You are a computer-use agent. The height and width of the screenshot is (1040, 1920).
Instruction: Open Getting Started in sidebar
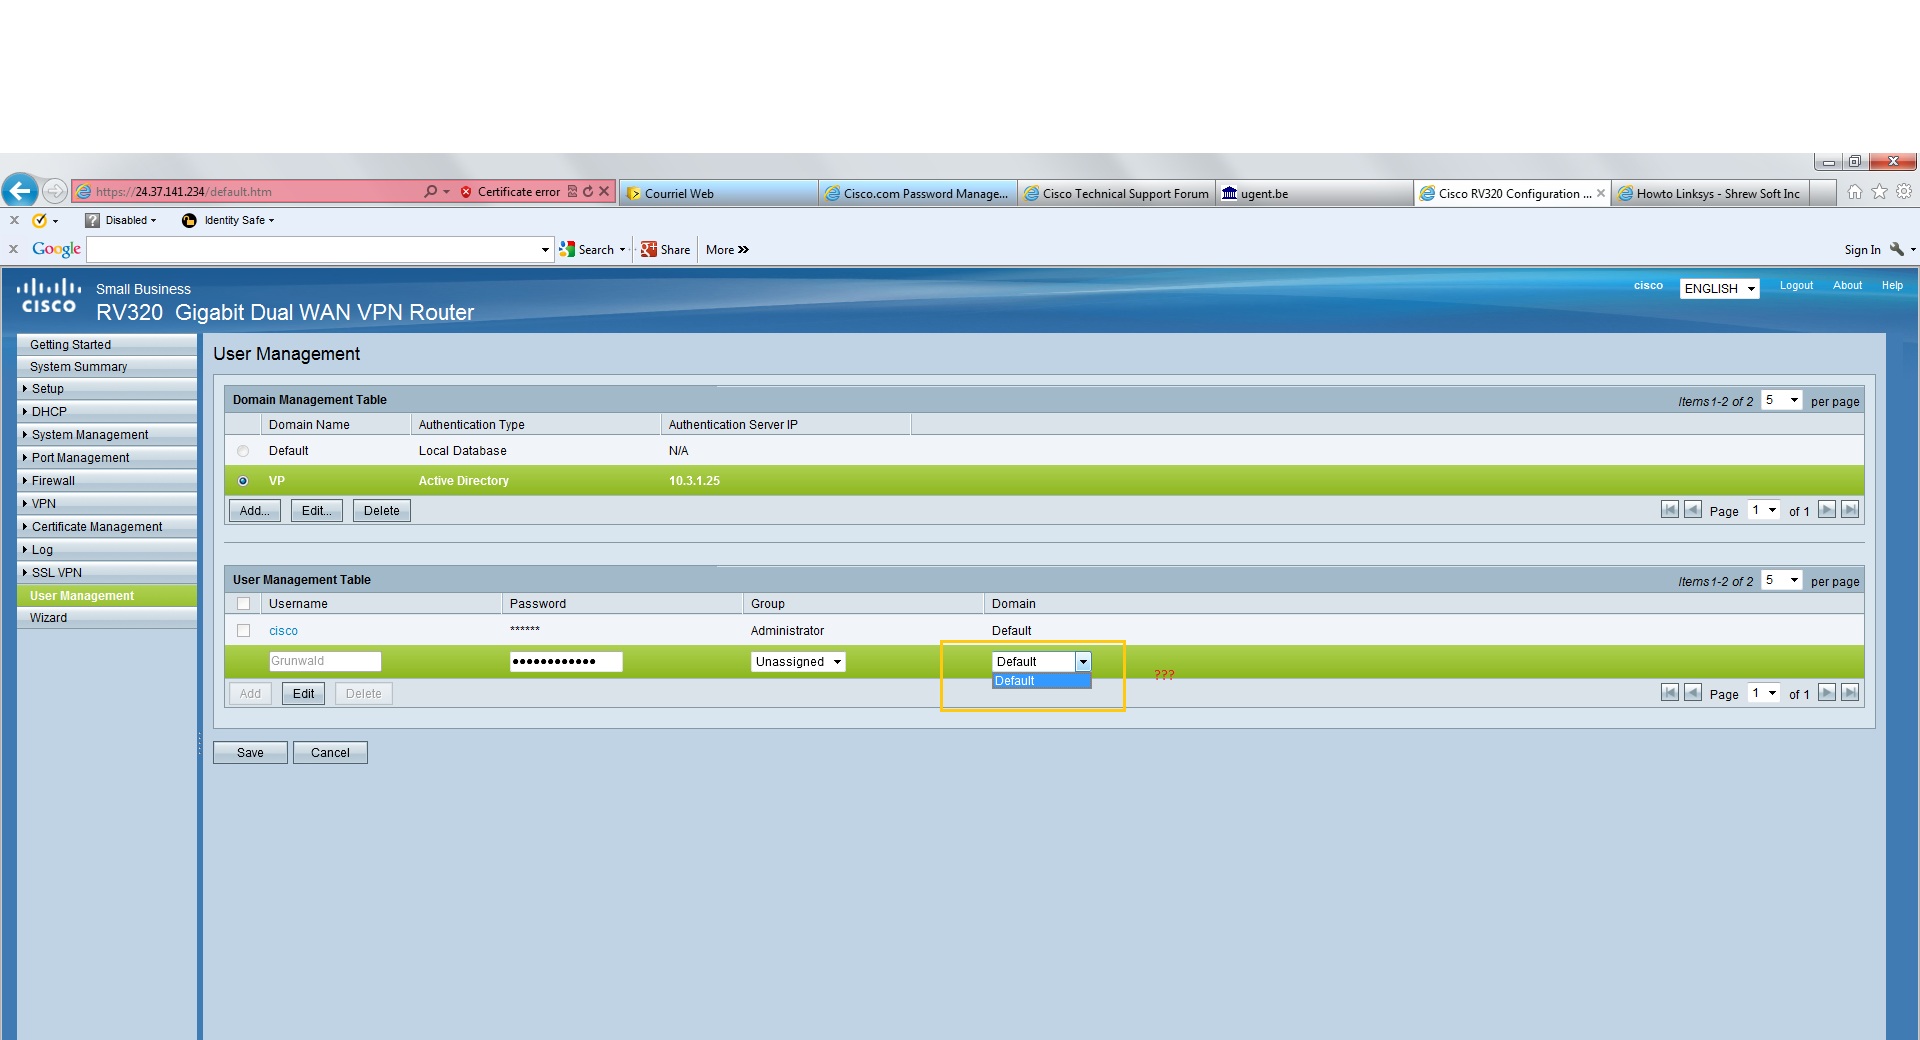coord(107,345)
